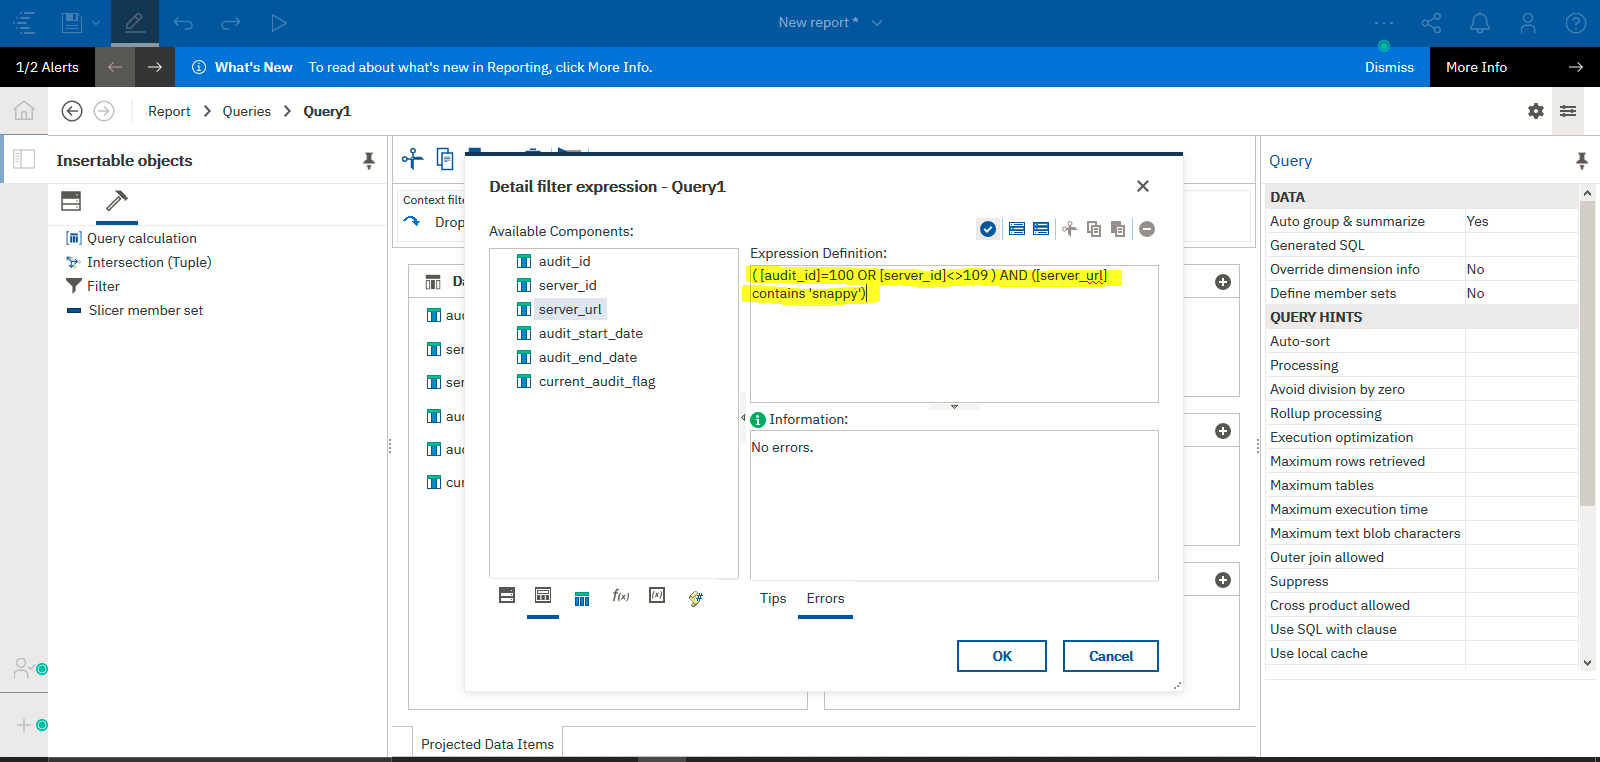Click the delete minus icon in expression toolbar
The image size is (1600, 762).
(1147, 229)
